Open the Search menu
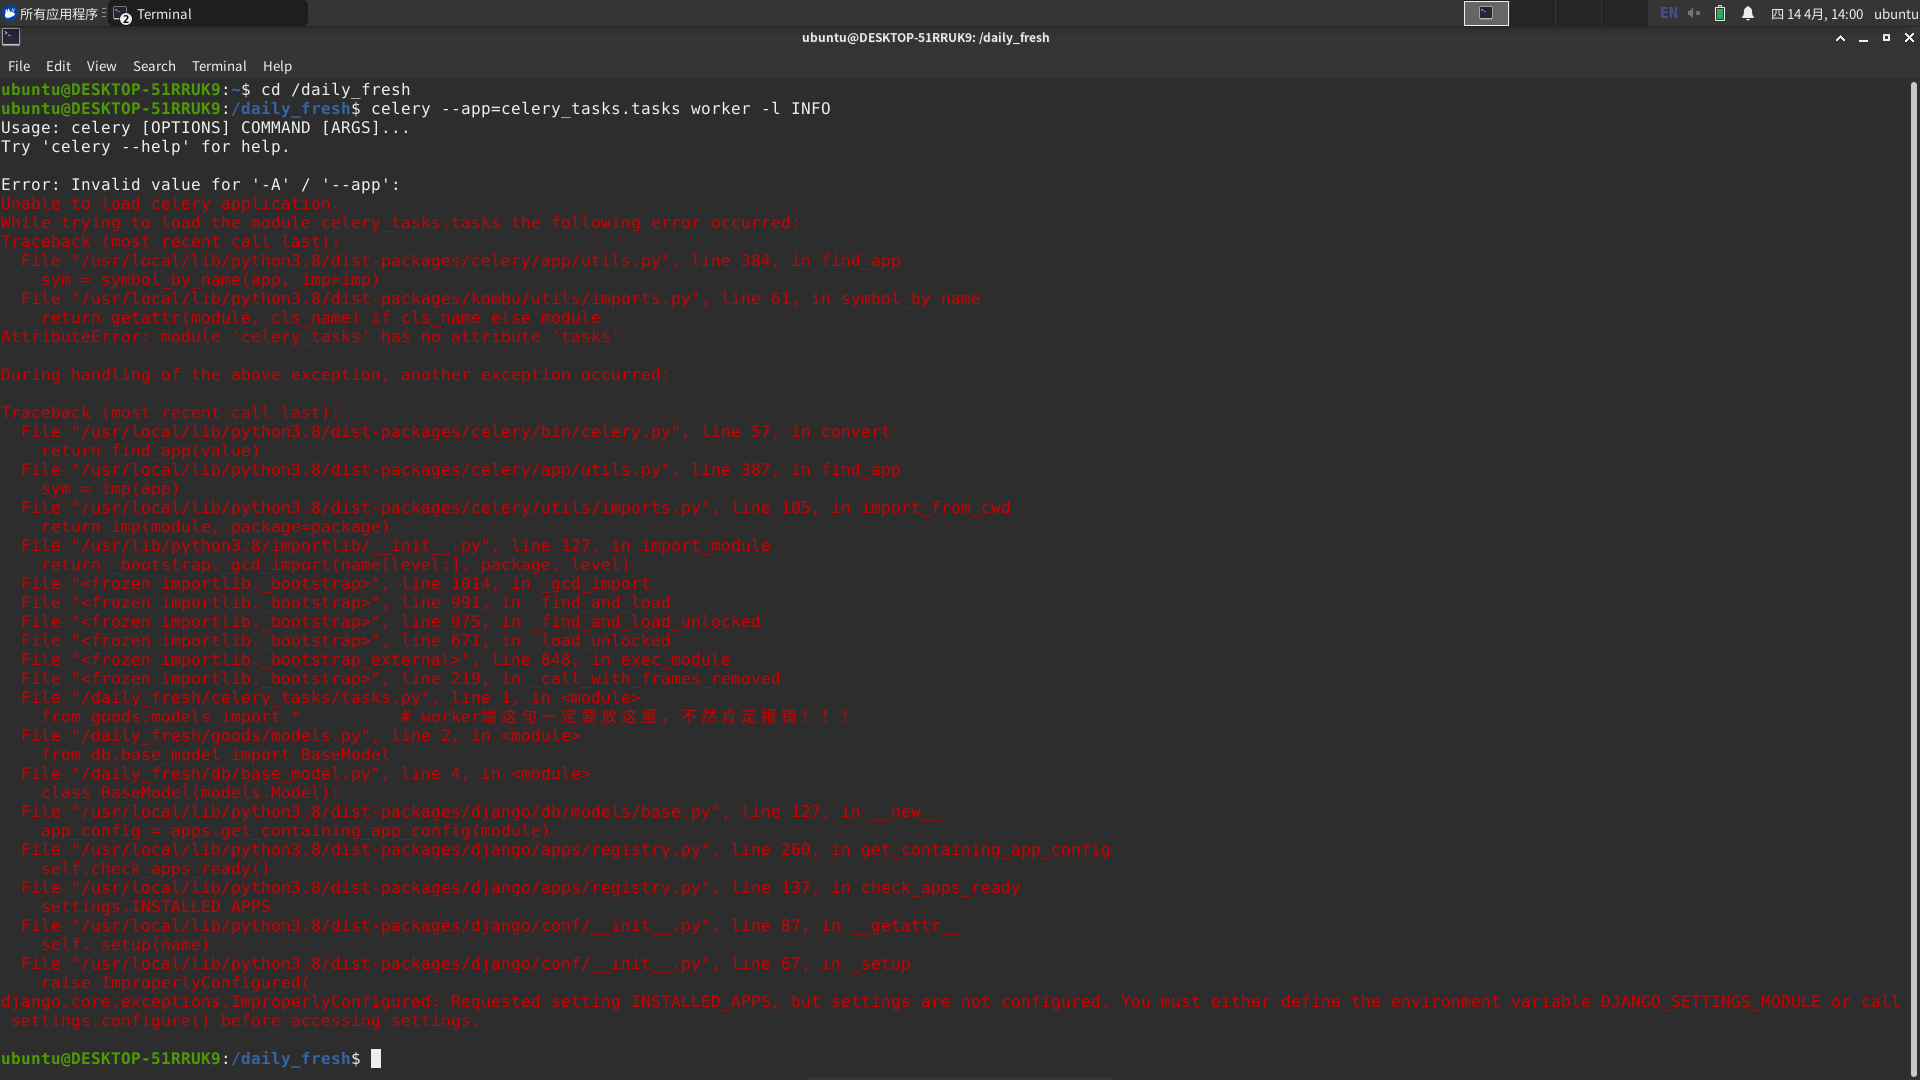Image resolution: width=1920 pixels, height=1080 pixels. click(154, 66)
